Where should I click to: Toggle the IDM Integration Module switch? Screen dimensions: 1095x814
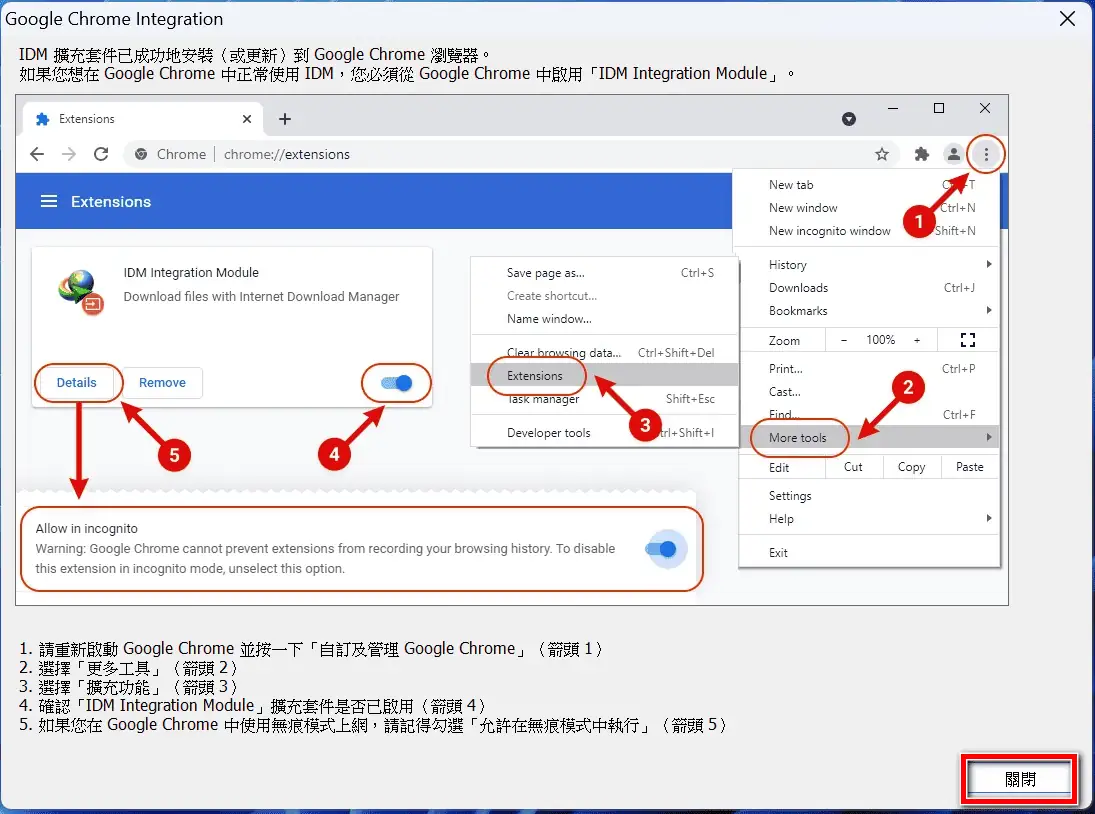[397, 383]
